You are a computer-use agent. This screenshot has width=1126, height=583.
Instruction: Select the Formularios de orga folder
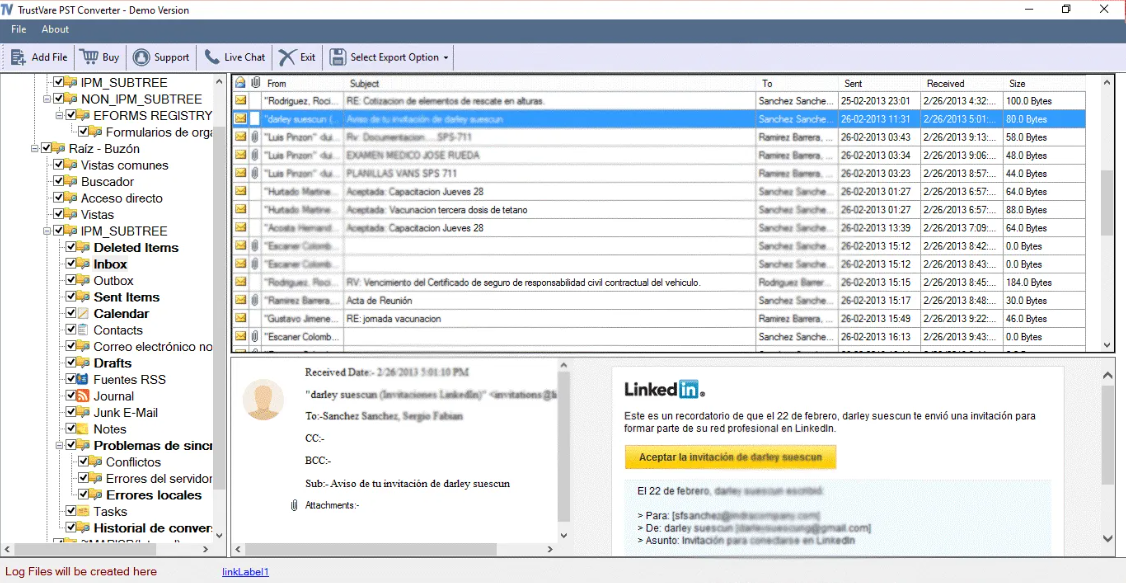point(159,132)
